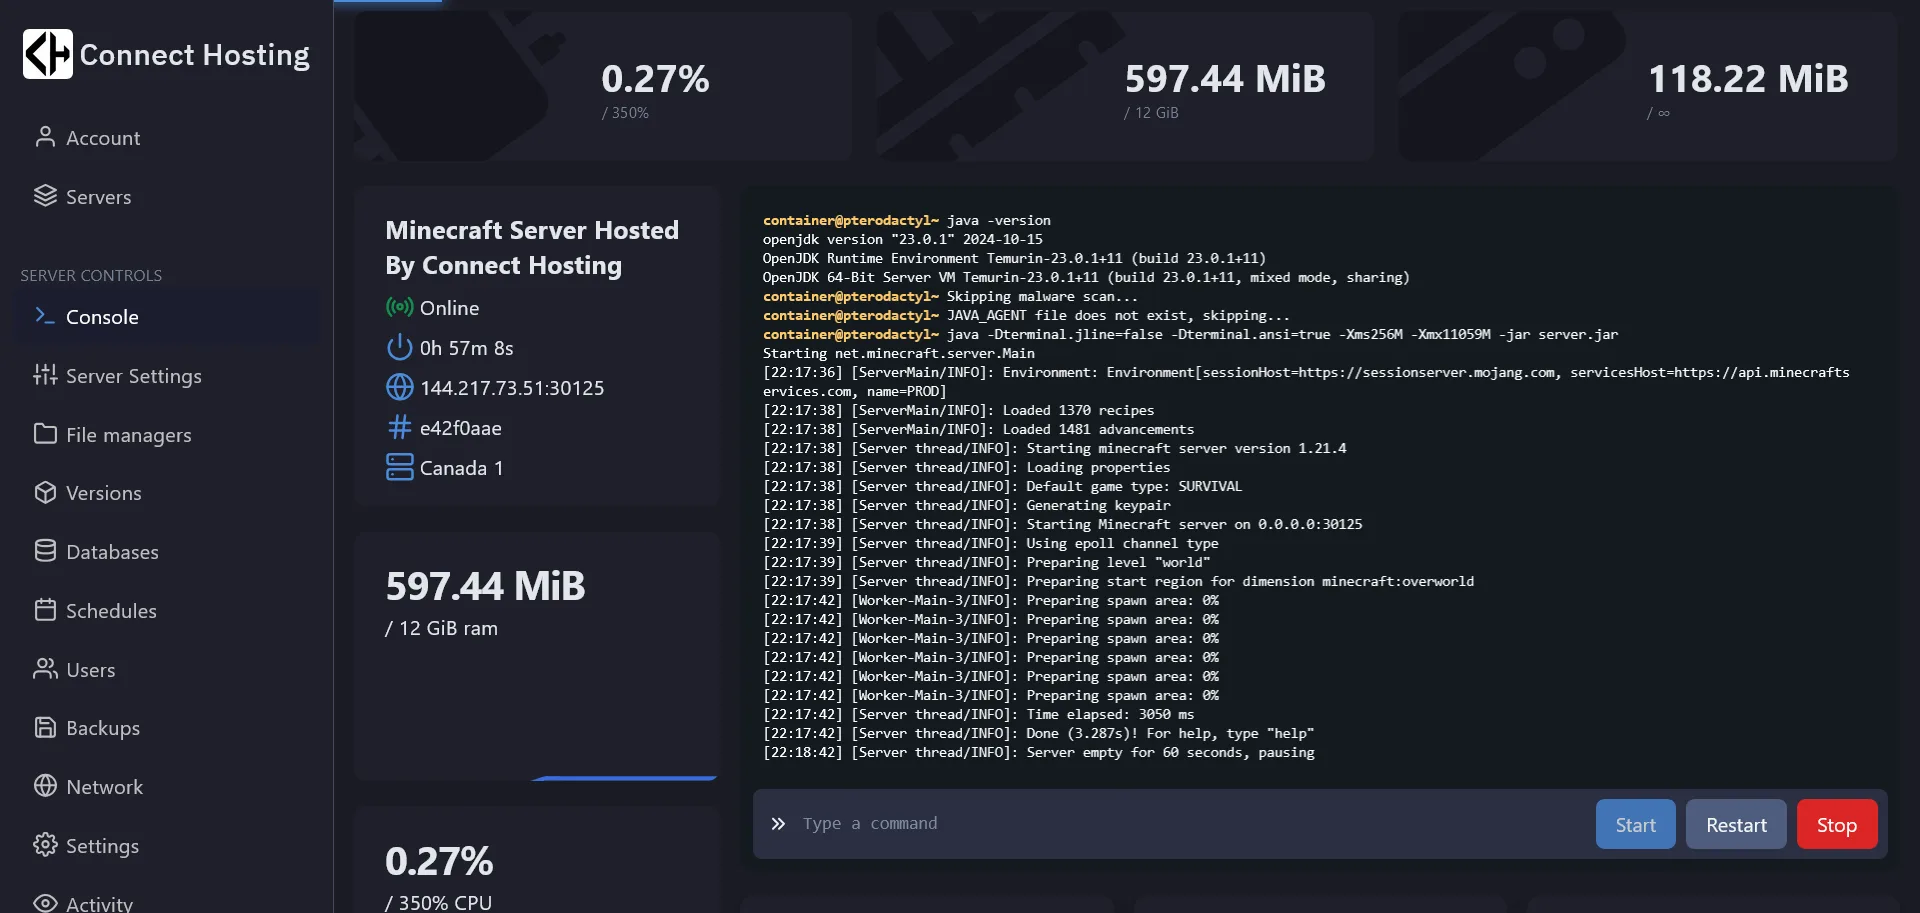This screenshot has width=1920, height=913.
Task: Click the Default game type: SURVIVAL line
Action: tap(1002, 486)
